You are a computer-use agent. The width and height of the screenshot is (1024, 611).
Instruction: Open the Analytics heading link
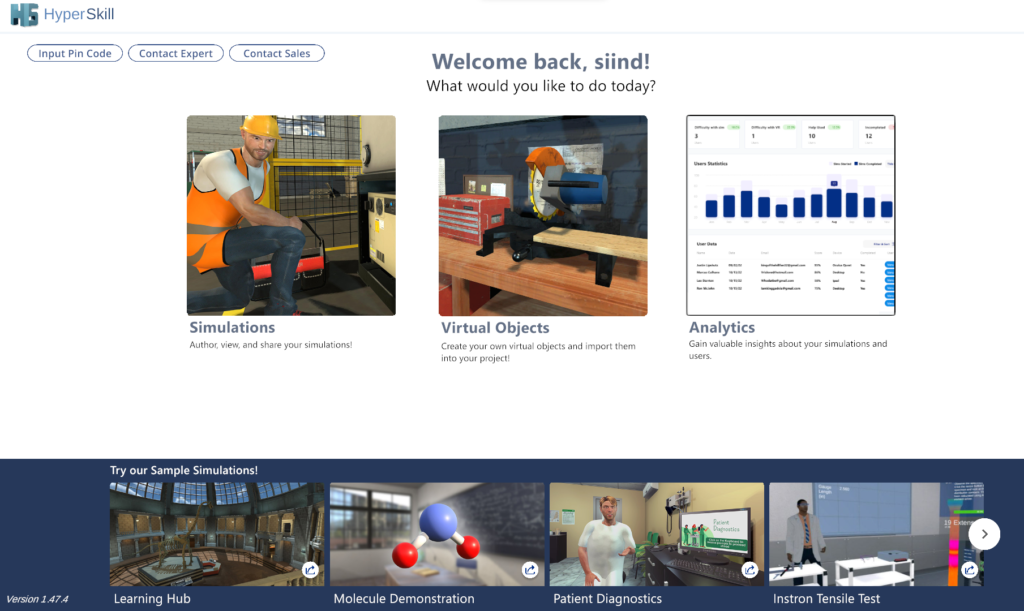[x=722, y=327]
